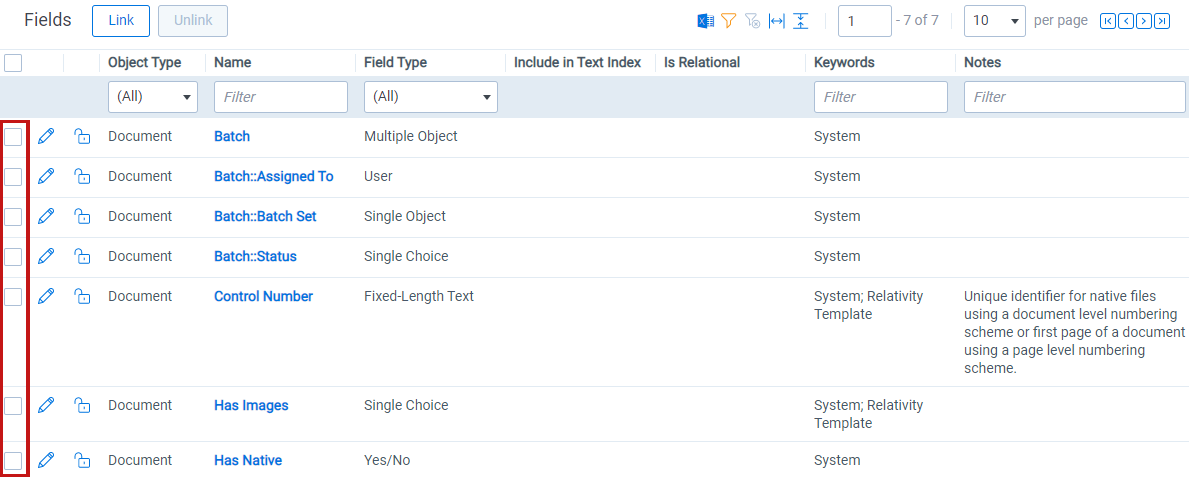Click the Unlink button
Image resolution: width=1189 pixels, height=477 pixels.
pos(193,21)
